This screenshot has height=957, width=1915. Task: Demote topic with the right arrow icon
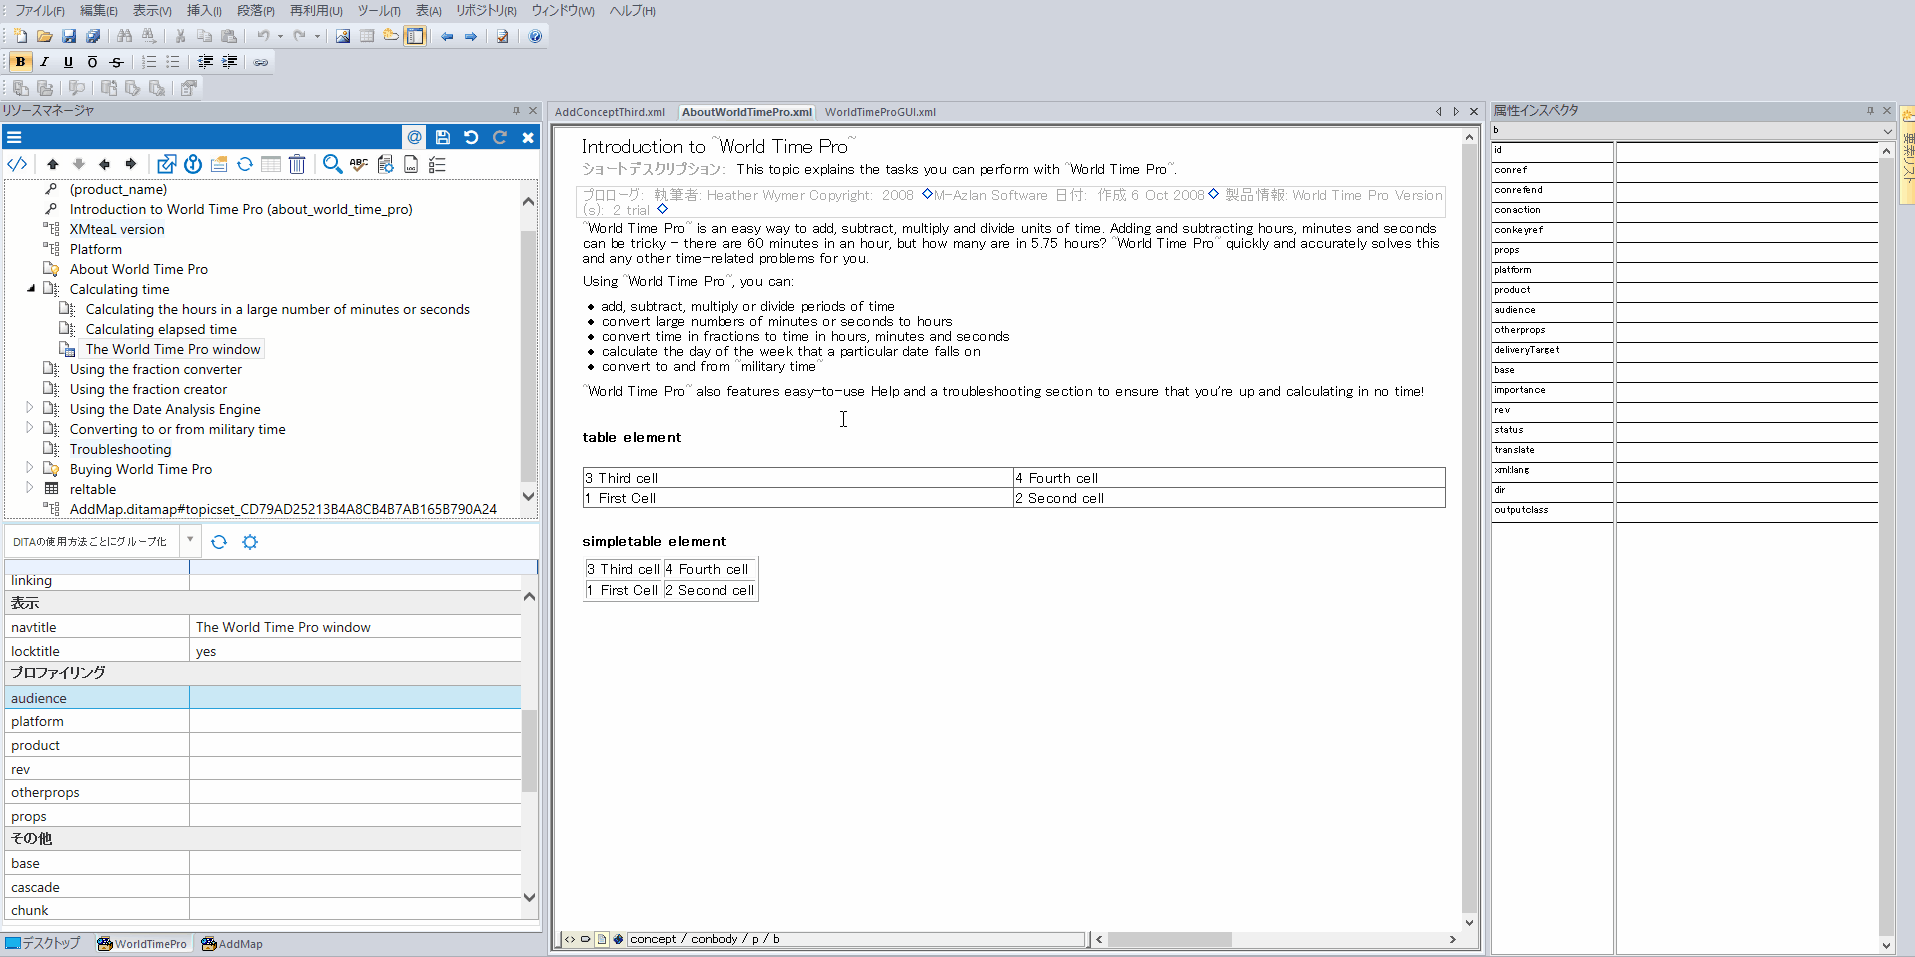pyautogui.click(x=131, y=164)
